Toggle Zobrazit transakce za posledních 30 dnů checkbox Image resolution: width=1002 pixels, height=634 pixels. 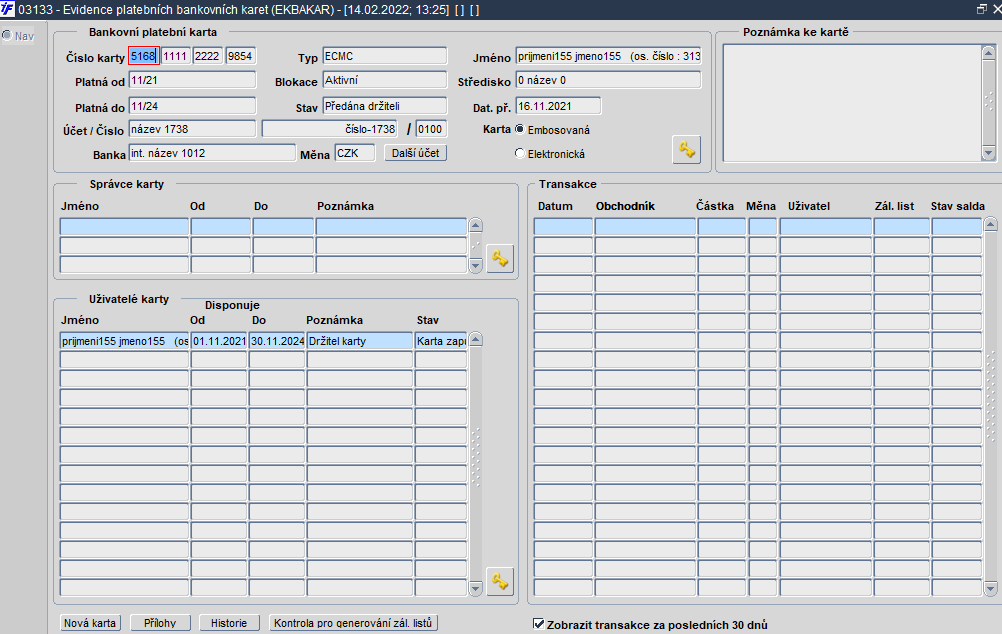539,624
